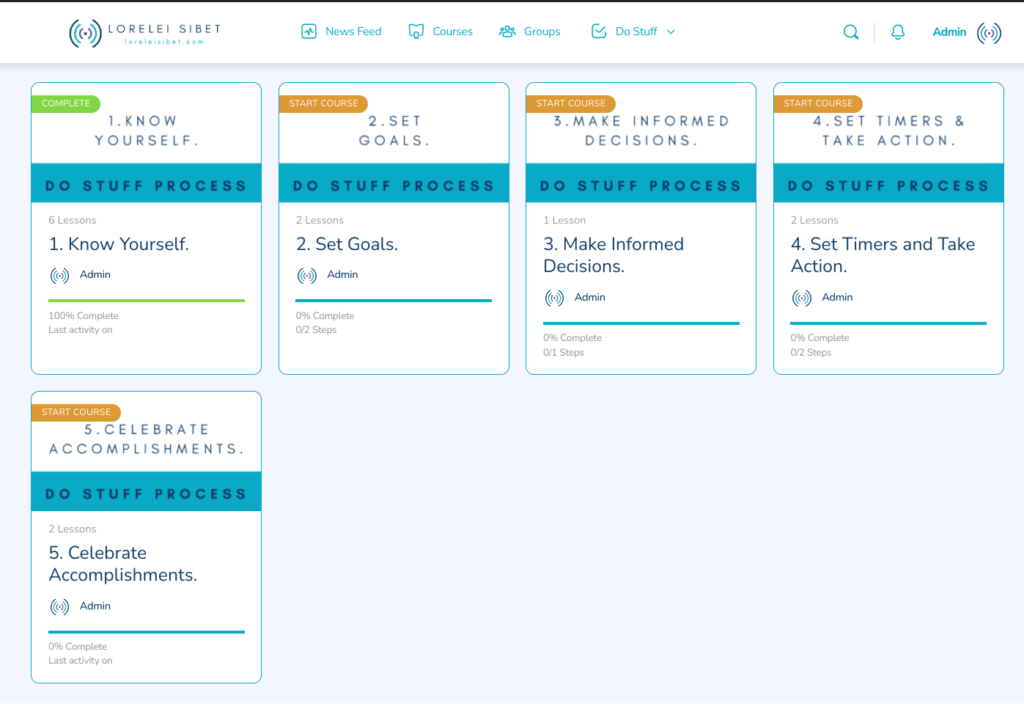Click Admin author name on Set Timers card

click(x=837, y=297)
